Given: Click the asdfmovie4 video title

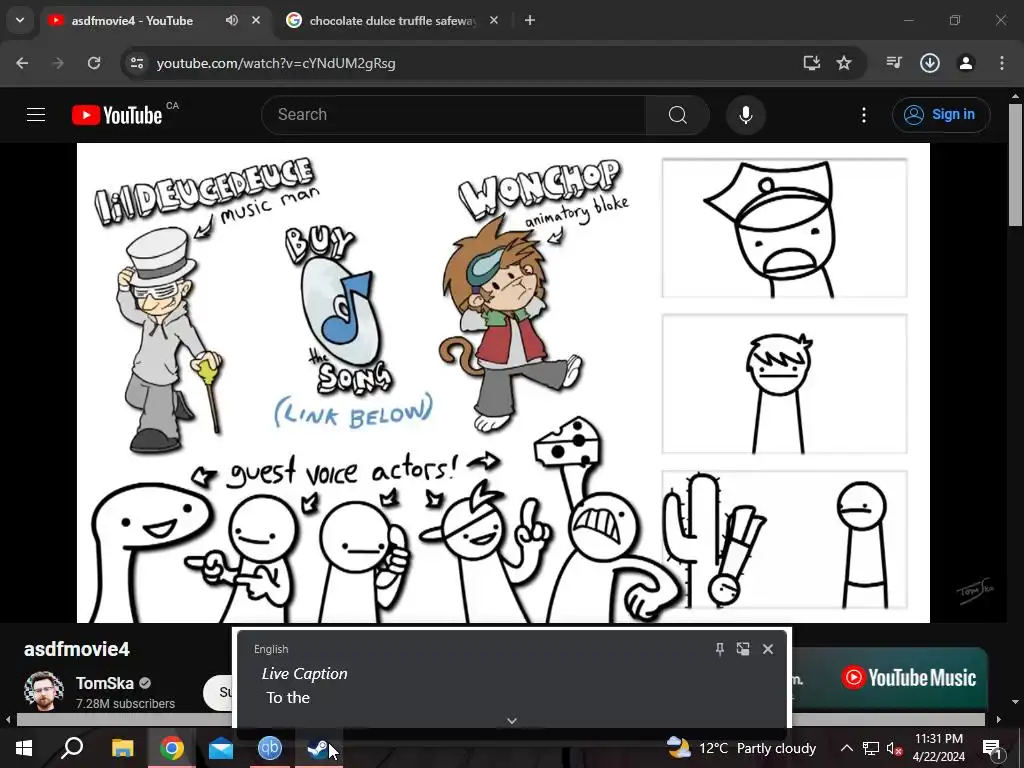Looking at the screenshot, I should coord(77,649).
